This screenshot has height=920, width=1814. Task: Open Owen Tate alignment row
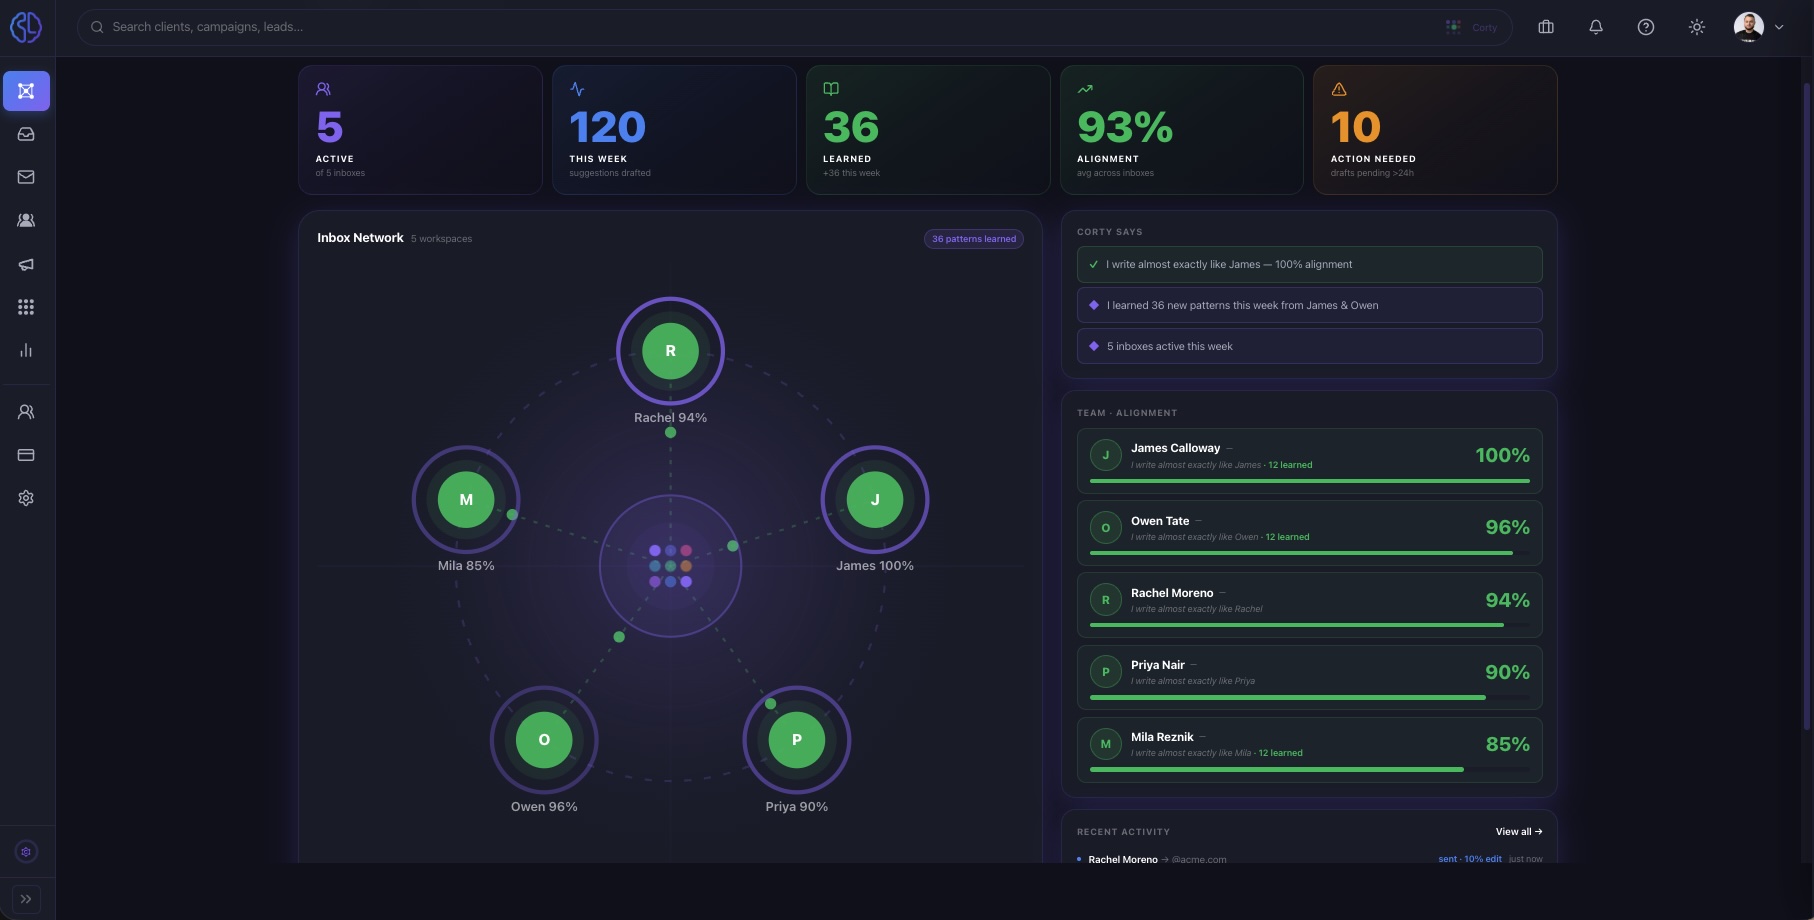[x=1309, y=533]
